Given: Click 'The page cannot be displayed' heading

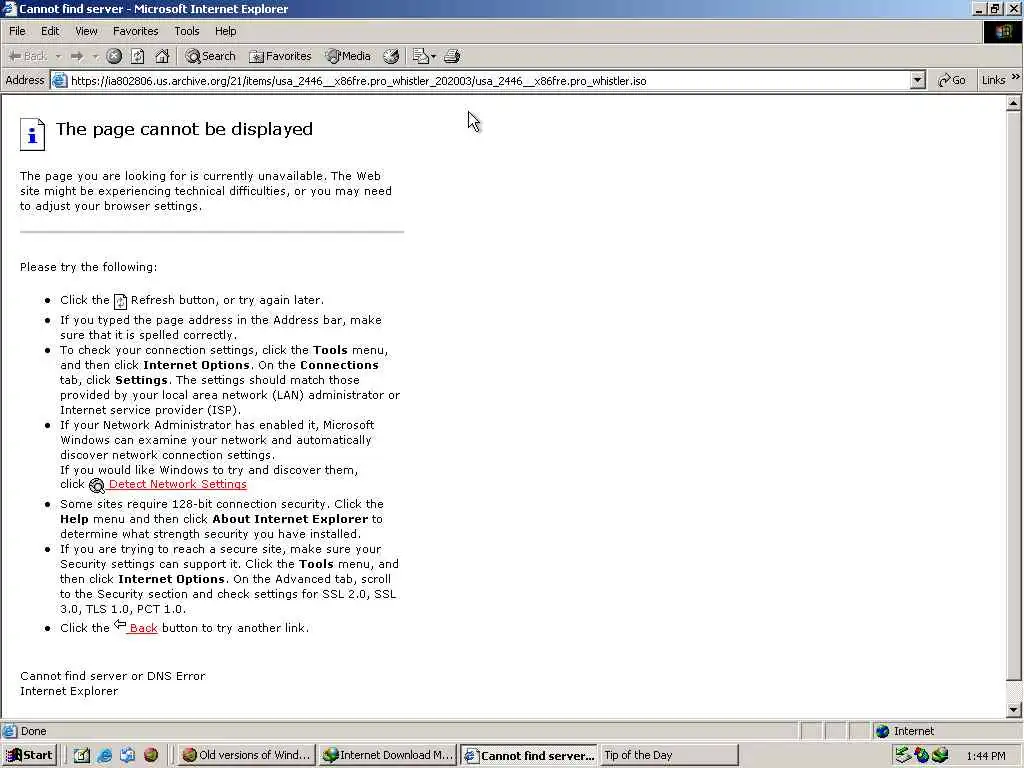Looking at the screenshot, I should coord(184,129).
